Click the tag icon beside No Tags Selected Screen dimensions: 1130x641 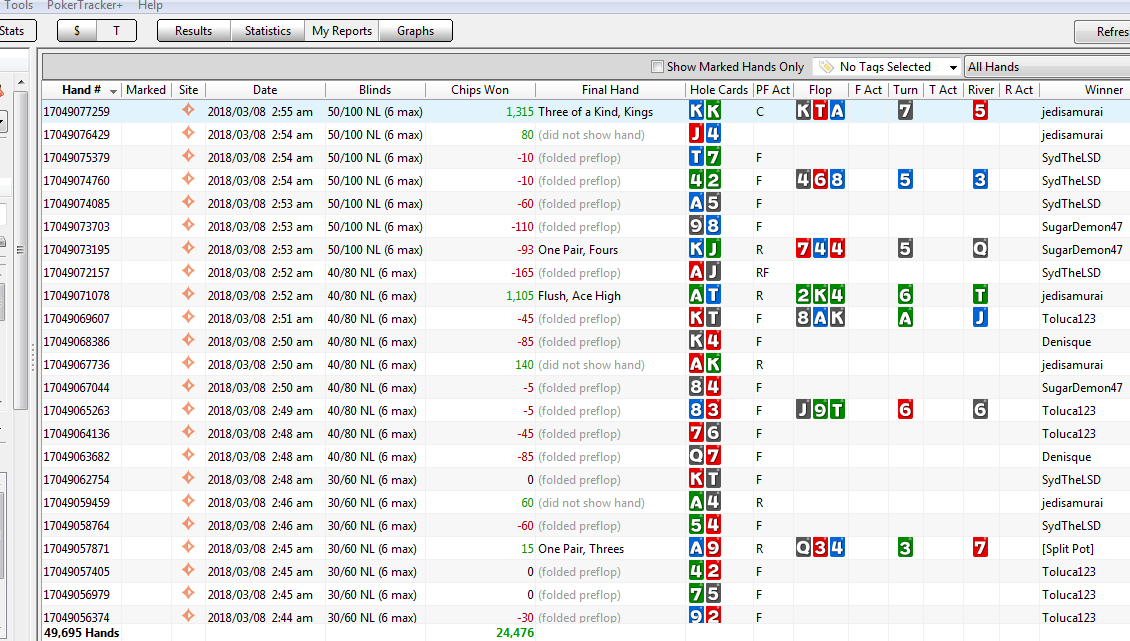coord(826,66)
